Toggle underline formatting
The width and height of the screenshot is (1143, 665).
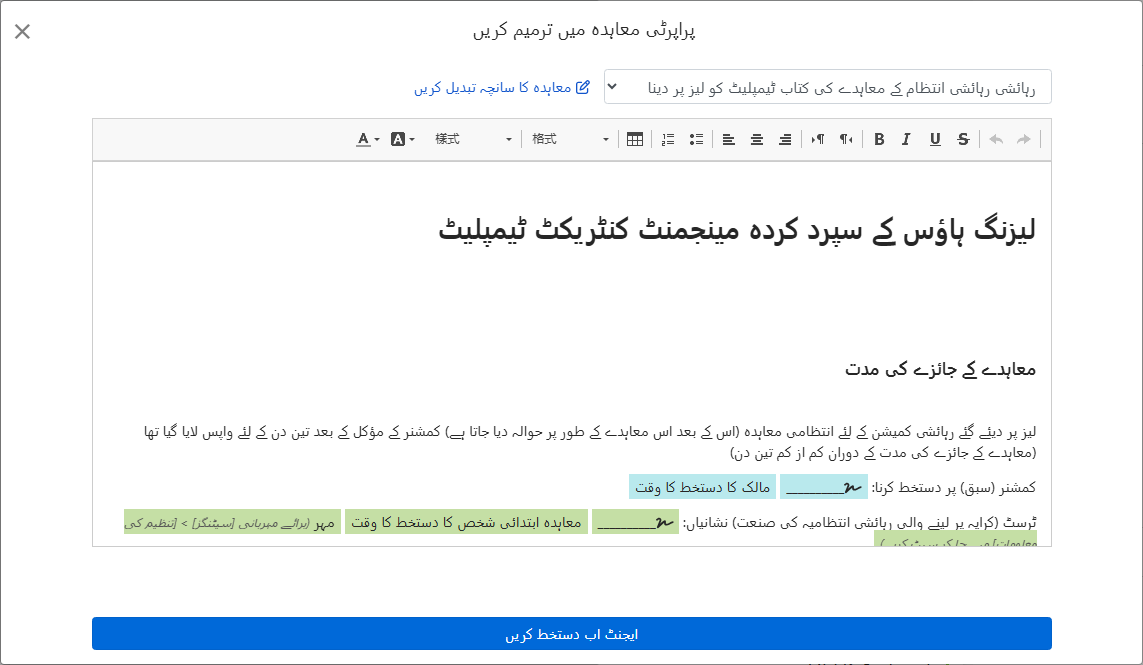[935, 139]
